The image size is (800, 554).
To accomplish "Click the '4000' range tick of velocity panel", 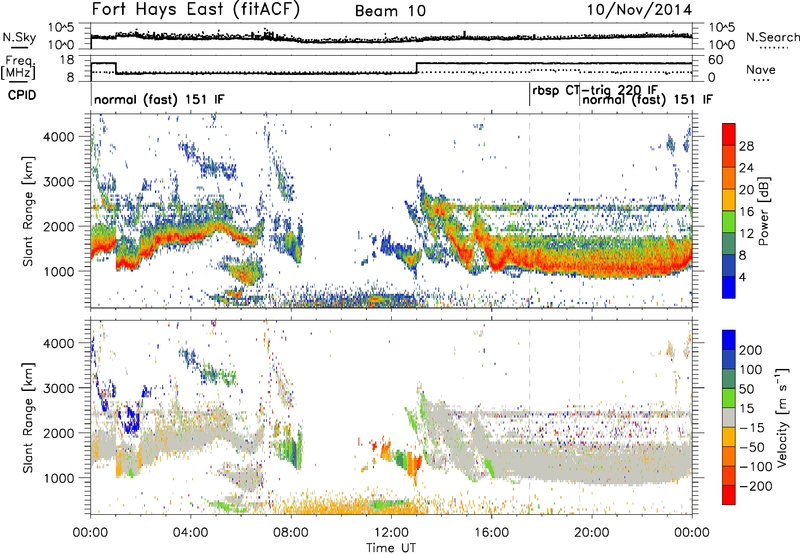I will (58, 343).
